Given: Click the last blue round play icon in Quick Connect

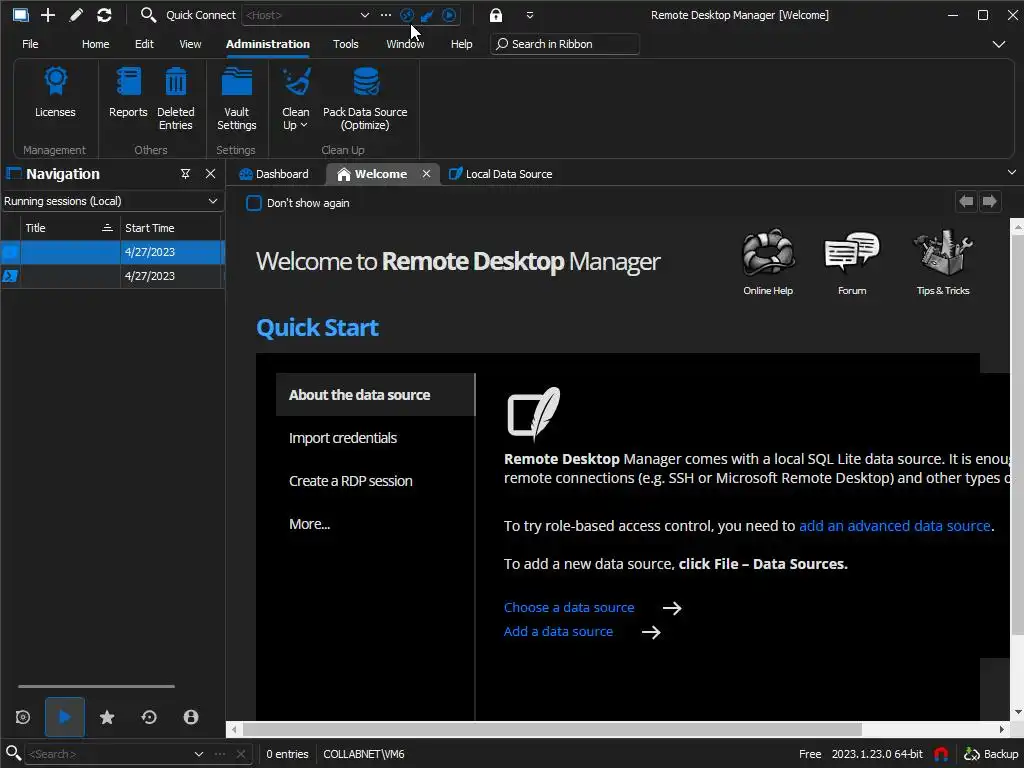Looking at the screenshot, I should (449, 15).
